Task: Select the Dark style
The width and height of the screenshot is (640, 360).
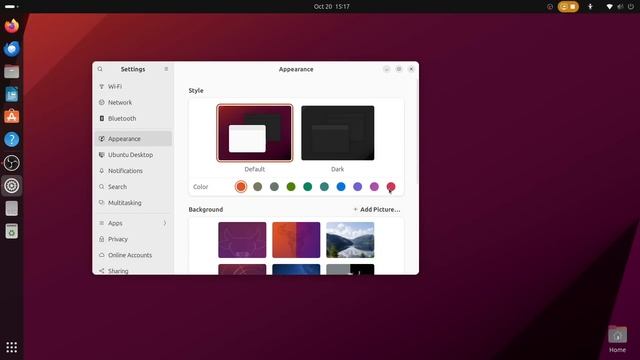Action: pyautogui.click(x=338, y=133)
